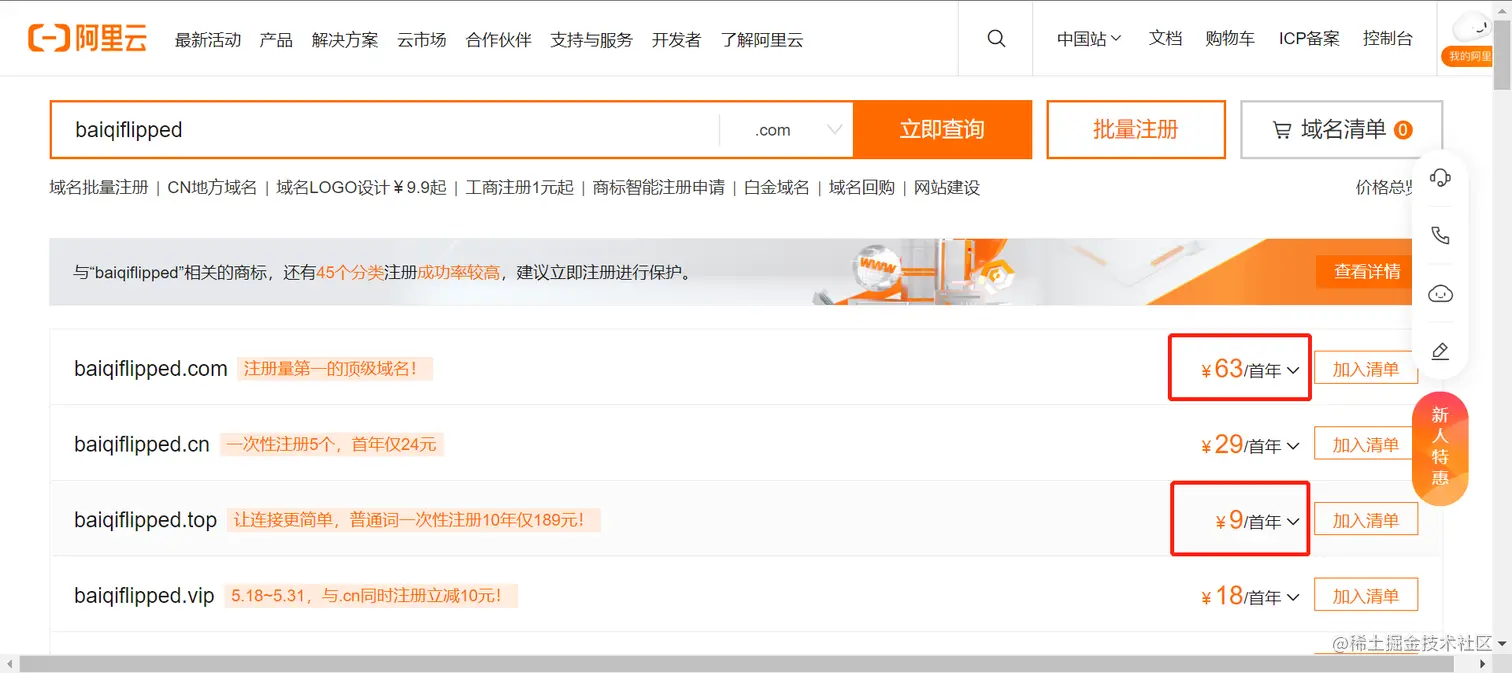Click the 注册量第一的顶级域名 promo tag
The height and width of the screenshot is (673, 1512).
335,369
